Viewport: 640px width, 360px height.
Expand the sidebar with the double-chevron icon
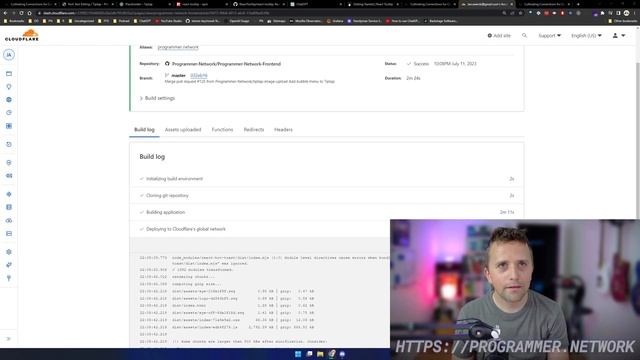9,339
